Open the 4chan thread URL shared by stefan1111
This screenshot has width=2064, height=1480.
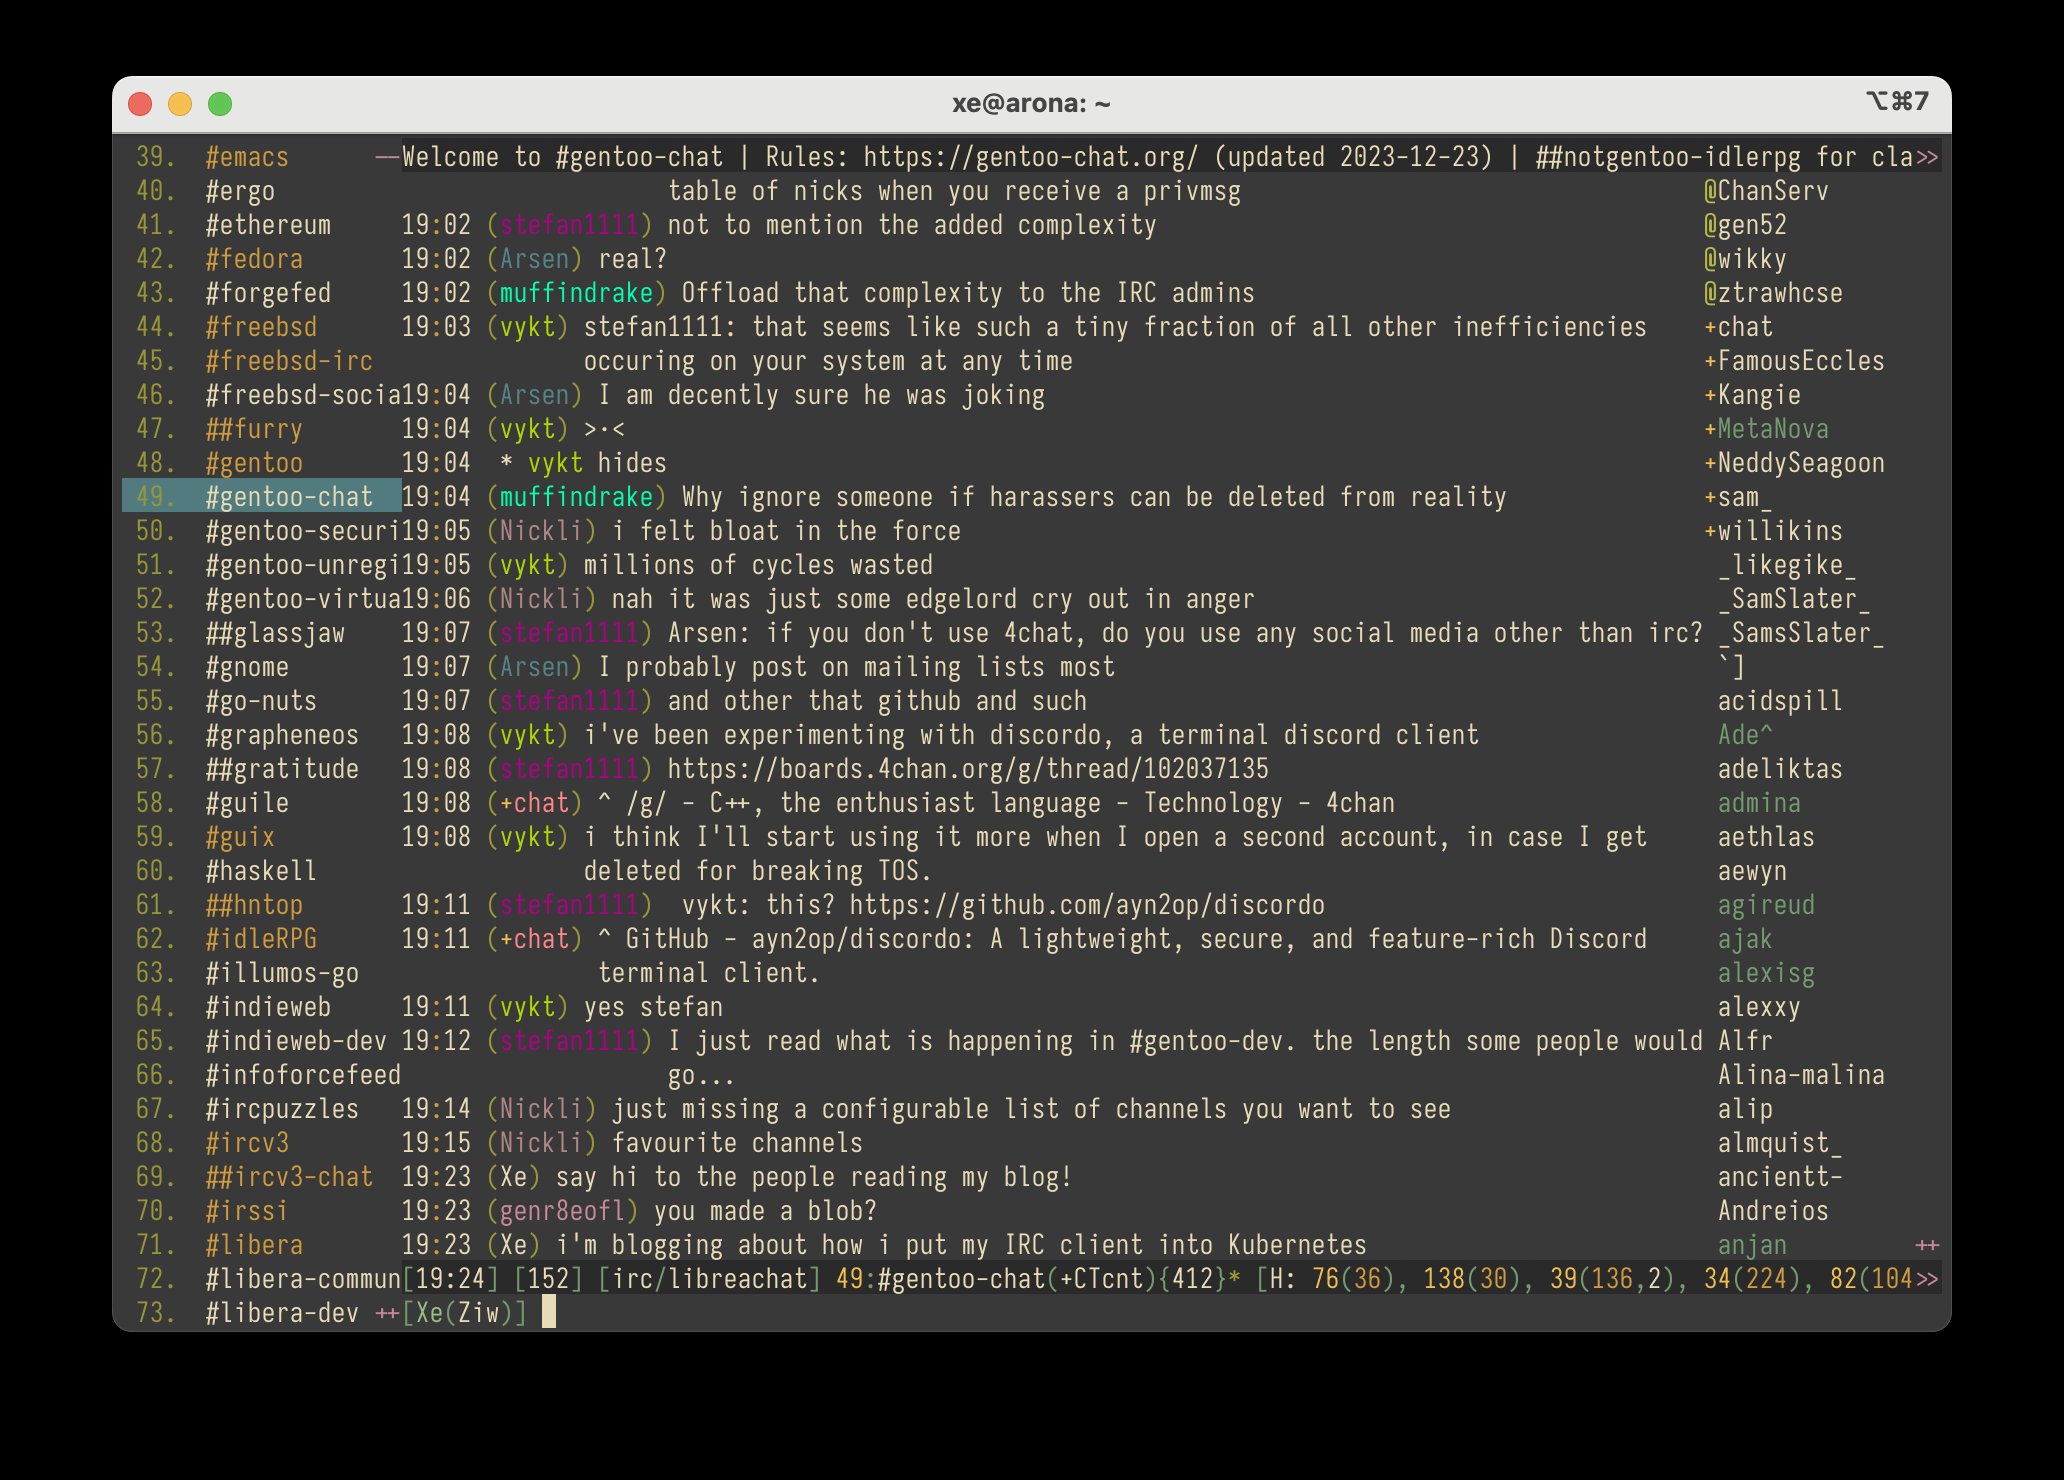pyautogui.click(x=965, y=769)
